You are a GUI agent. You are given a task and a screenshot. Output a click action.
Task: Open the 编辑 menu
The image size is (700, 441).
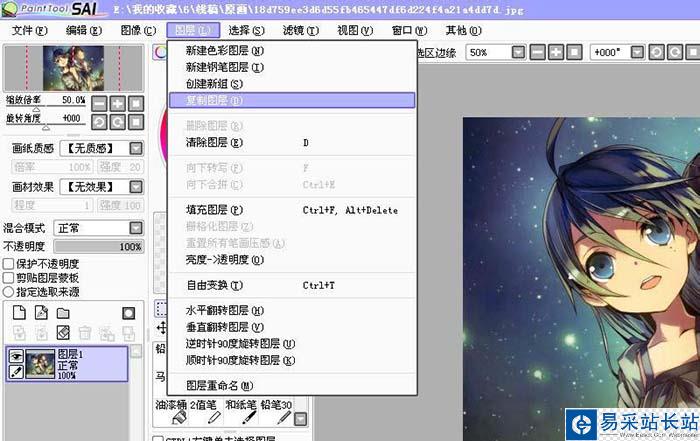(x=84, y=30)
